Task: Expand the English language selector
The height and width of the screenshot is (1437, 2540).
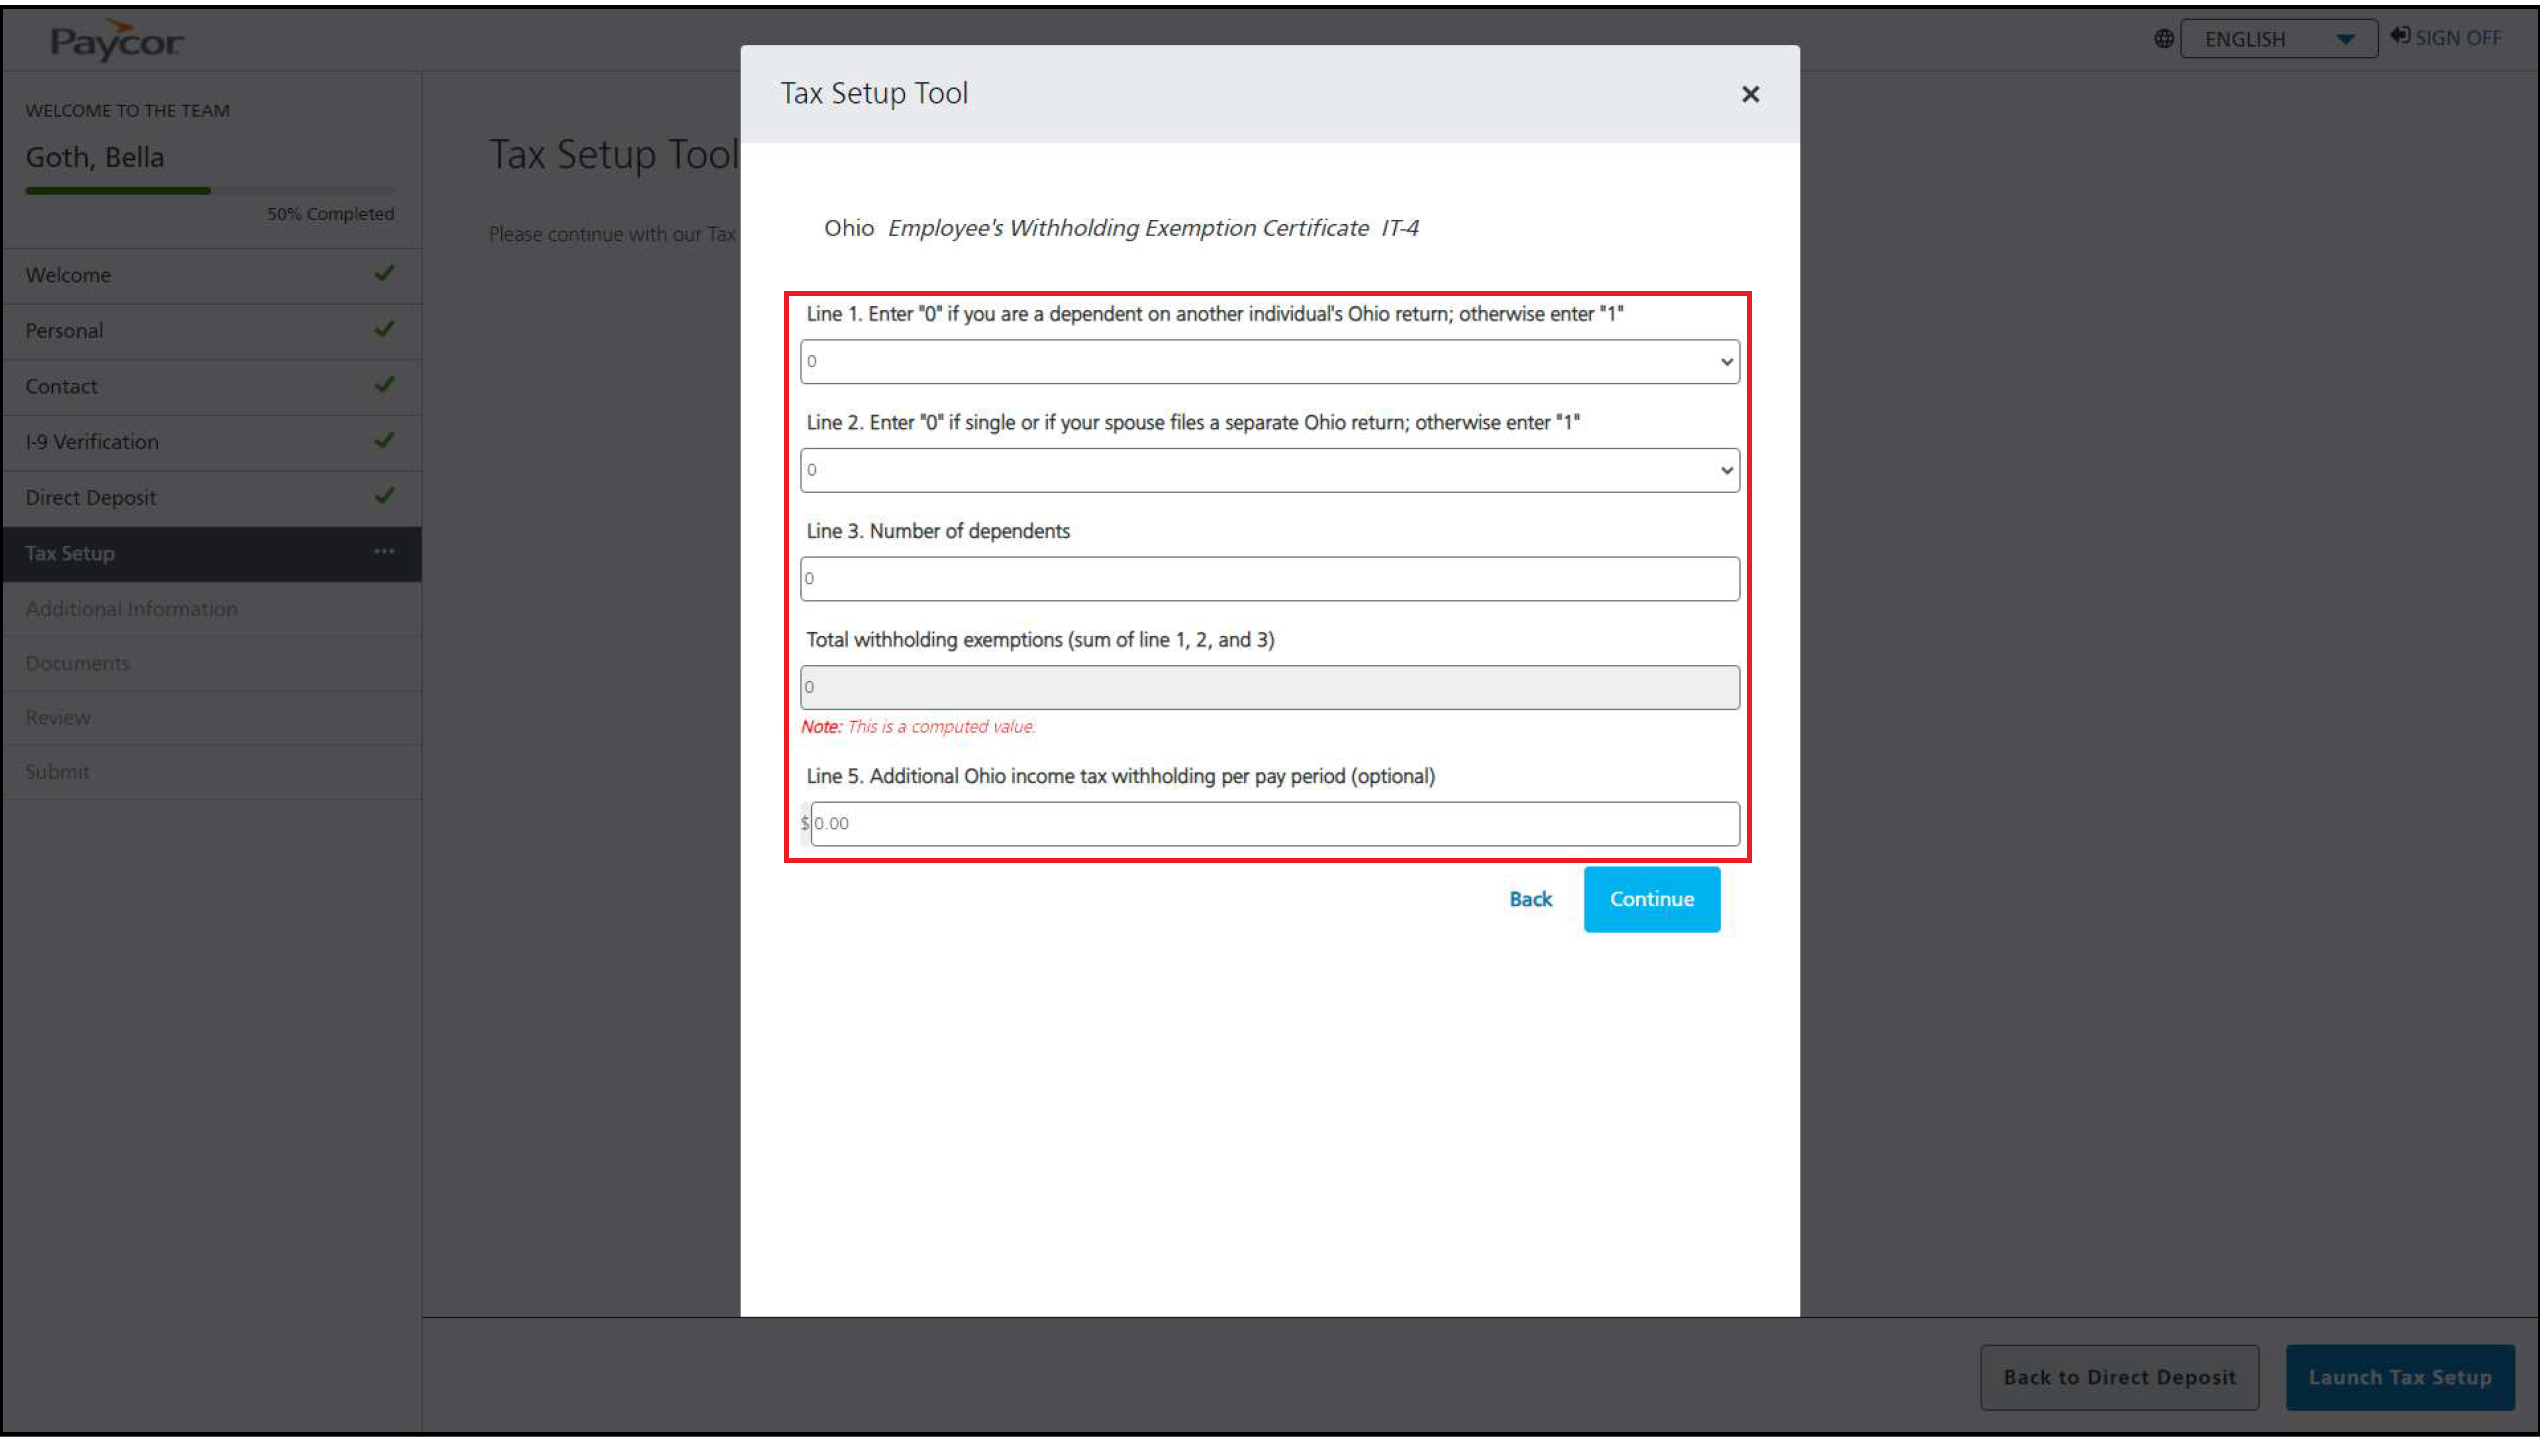Action: point(2278,39)
